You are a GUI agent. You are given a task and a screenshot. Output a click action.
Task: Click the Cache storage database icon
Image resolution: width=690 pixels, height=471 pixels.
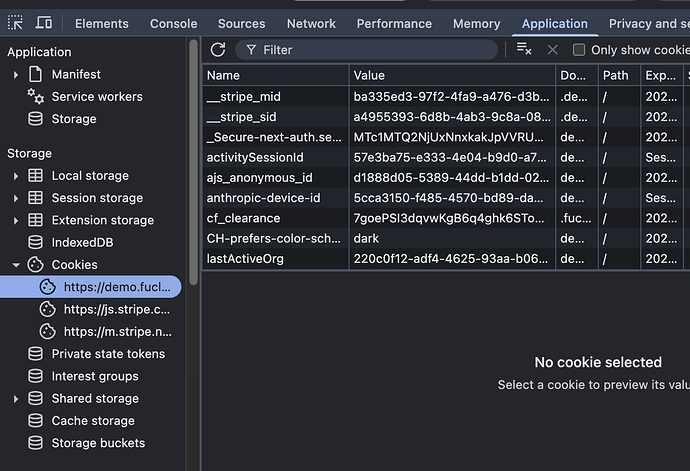tap(36, 420)
